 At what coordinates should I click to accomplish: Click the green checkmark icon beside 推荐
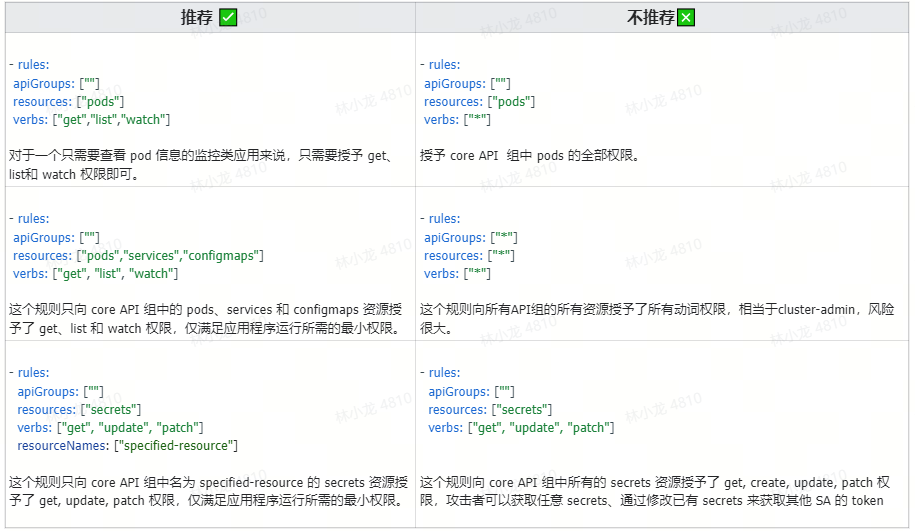tap(228, 18)
